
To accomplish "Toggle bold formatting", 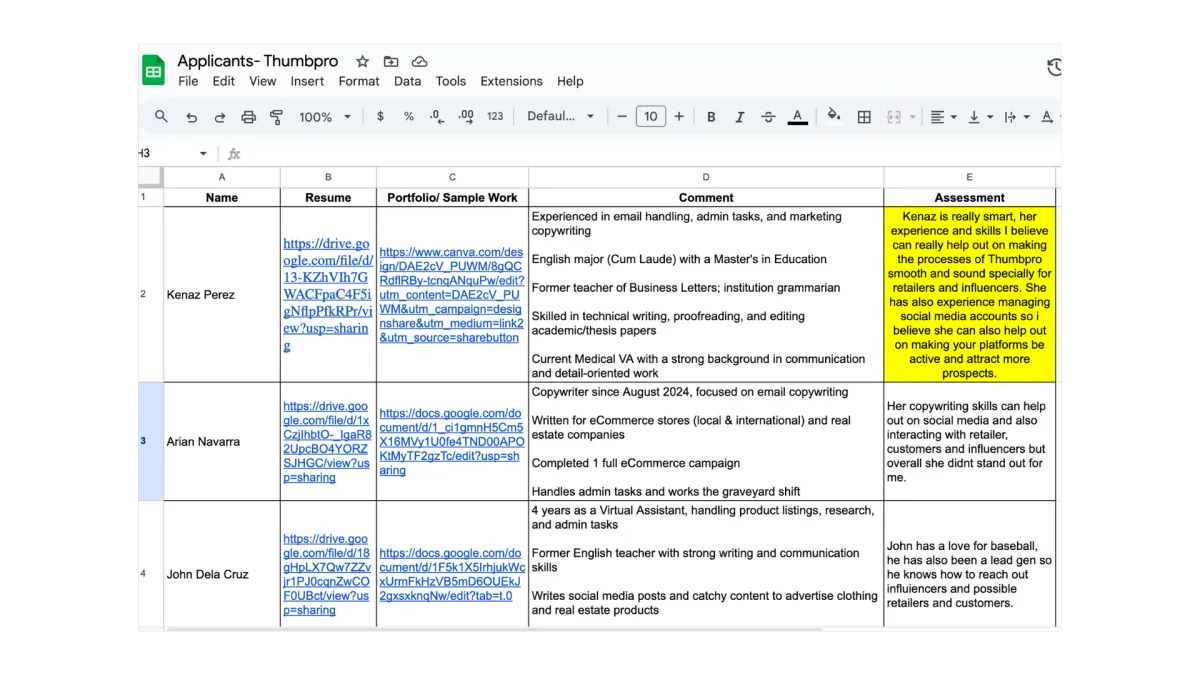I will (x=711, y=117).
